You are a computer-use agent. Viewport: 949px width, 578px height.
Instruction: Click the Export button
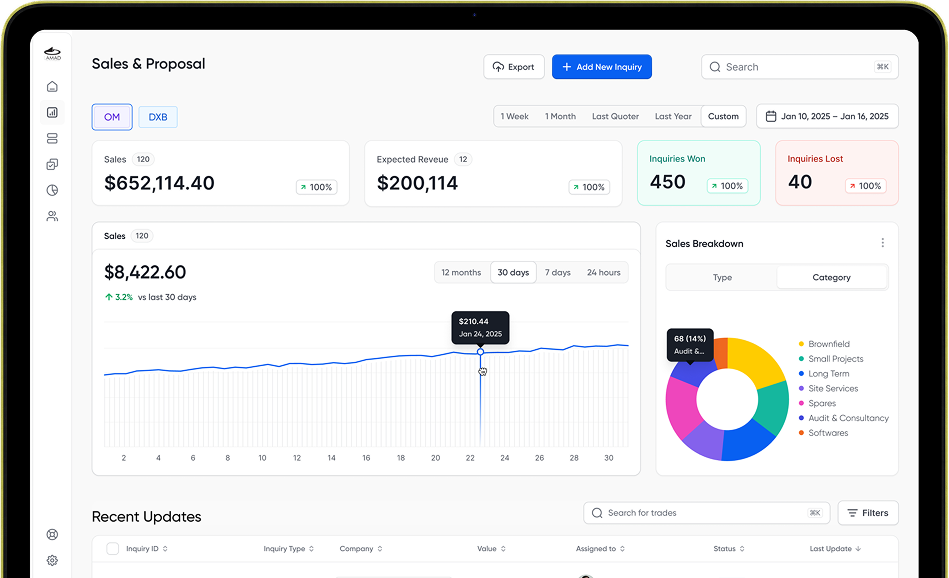click(513, 67)
